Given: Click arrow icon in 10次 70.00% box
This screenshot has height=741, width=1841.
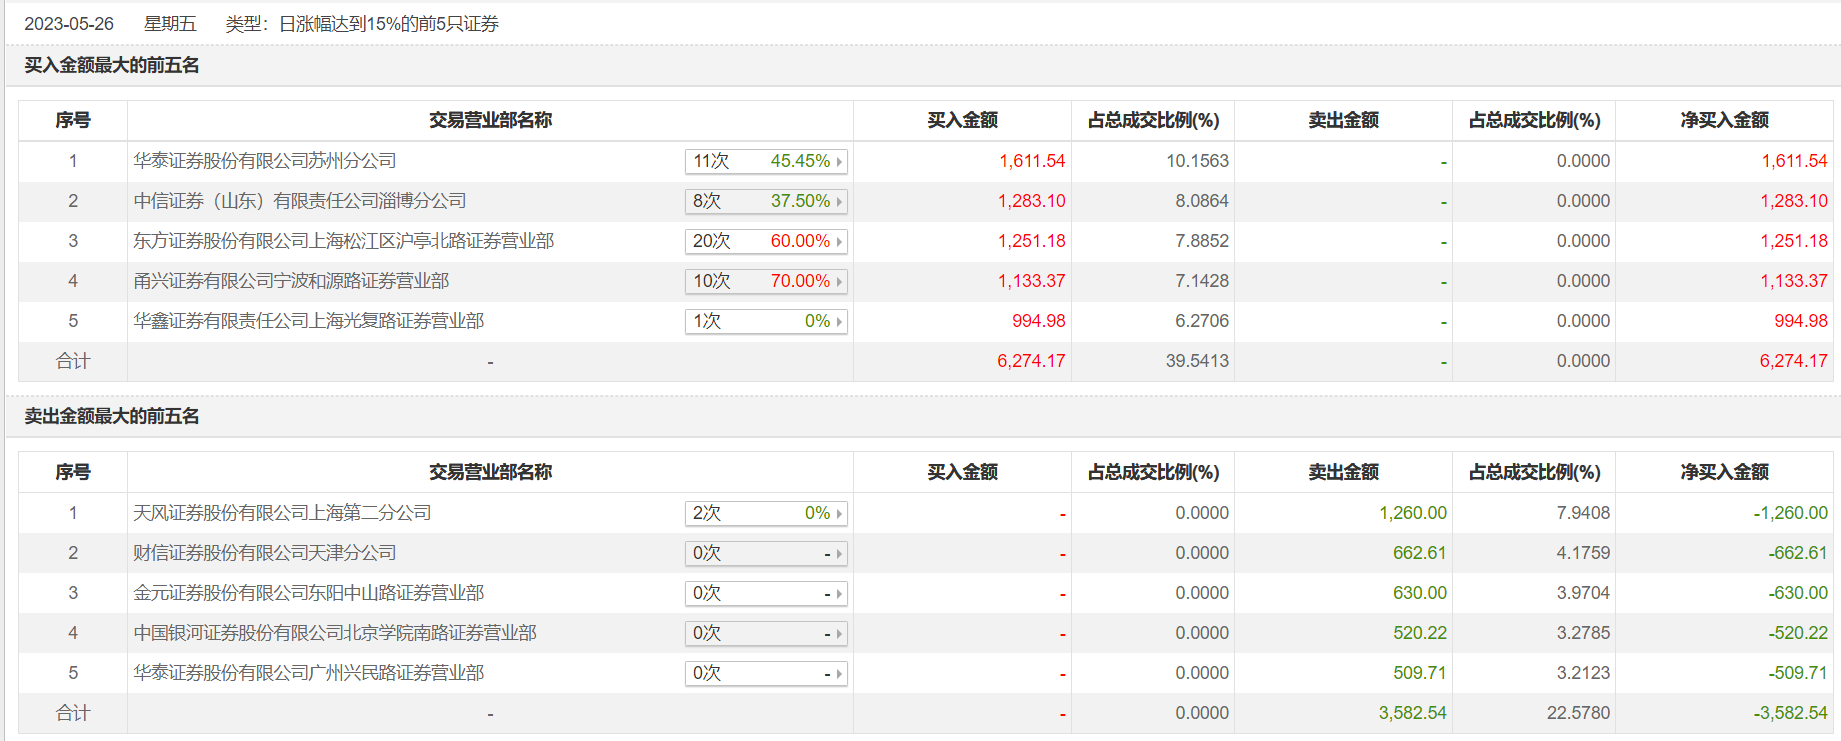Looking at the screenshot, I should 839,281.
